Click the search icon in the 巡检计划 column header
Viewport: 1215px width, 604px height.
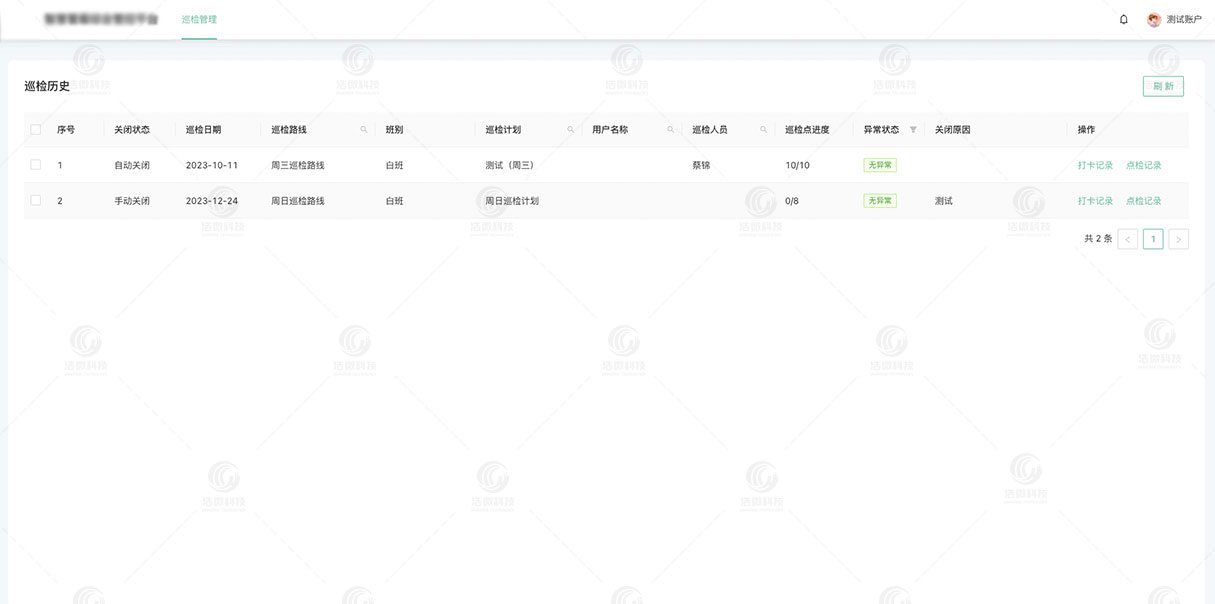click(570, 129)
